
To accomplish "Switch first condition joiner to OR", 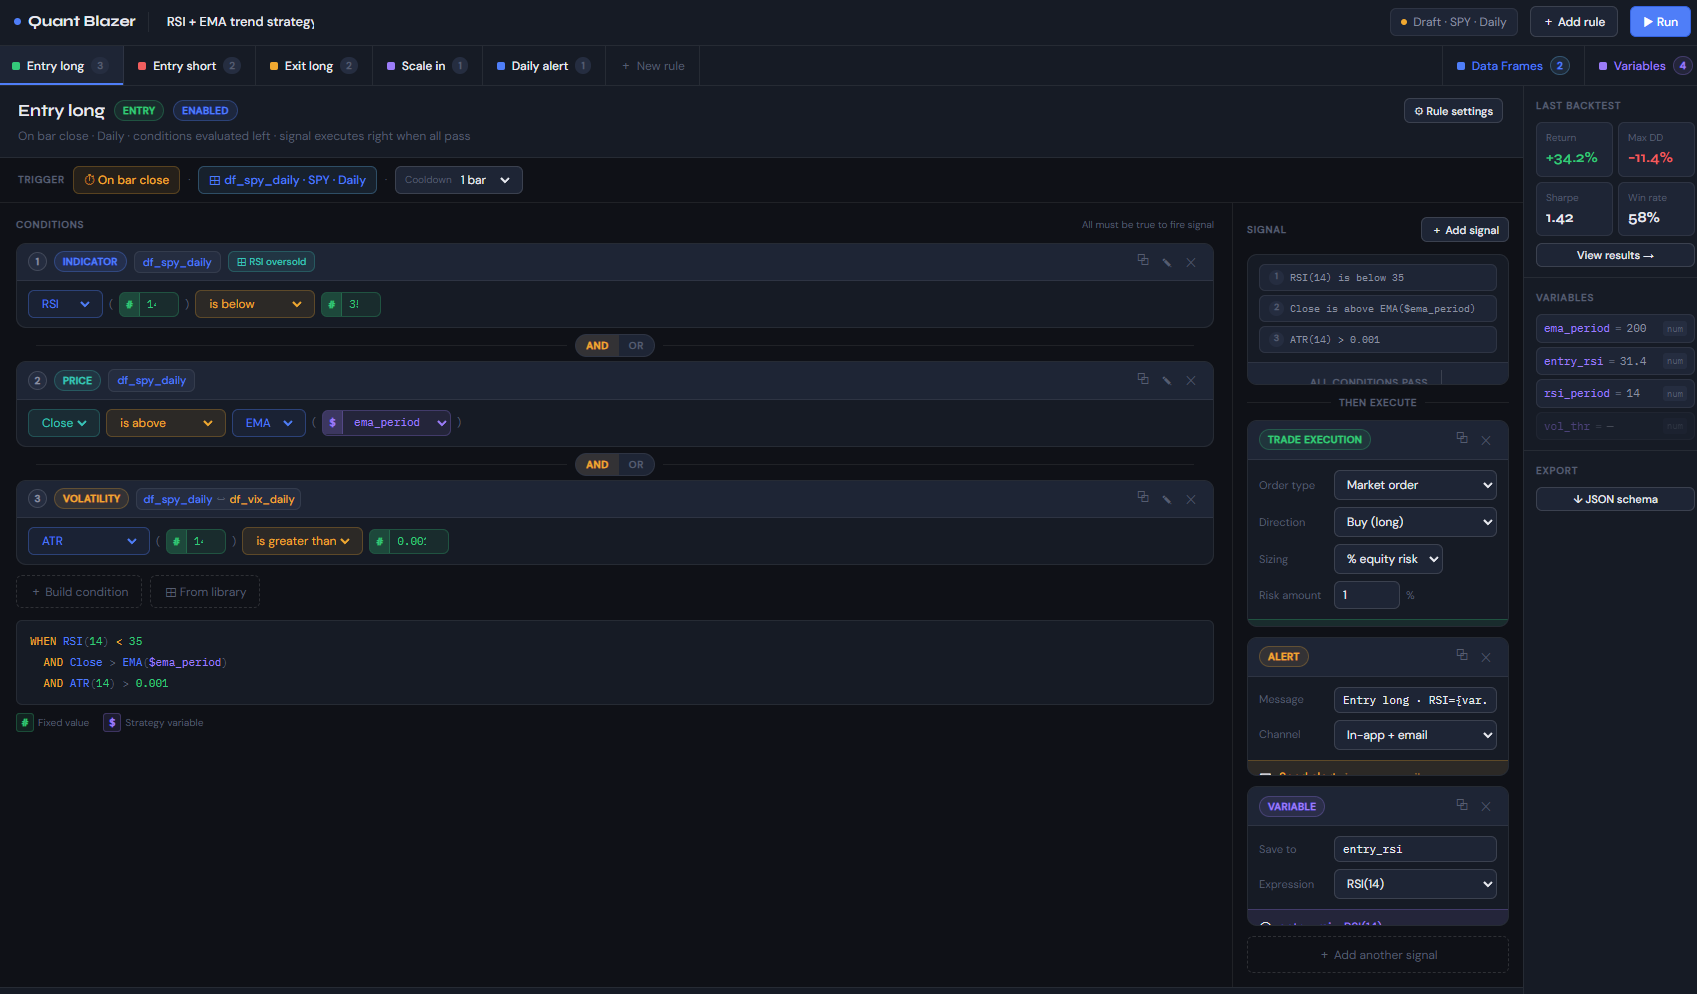I will click(x=636, y=345).
